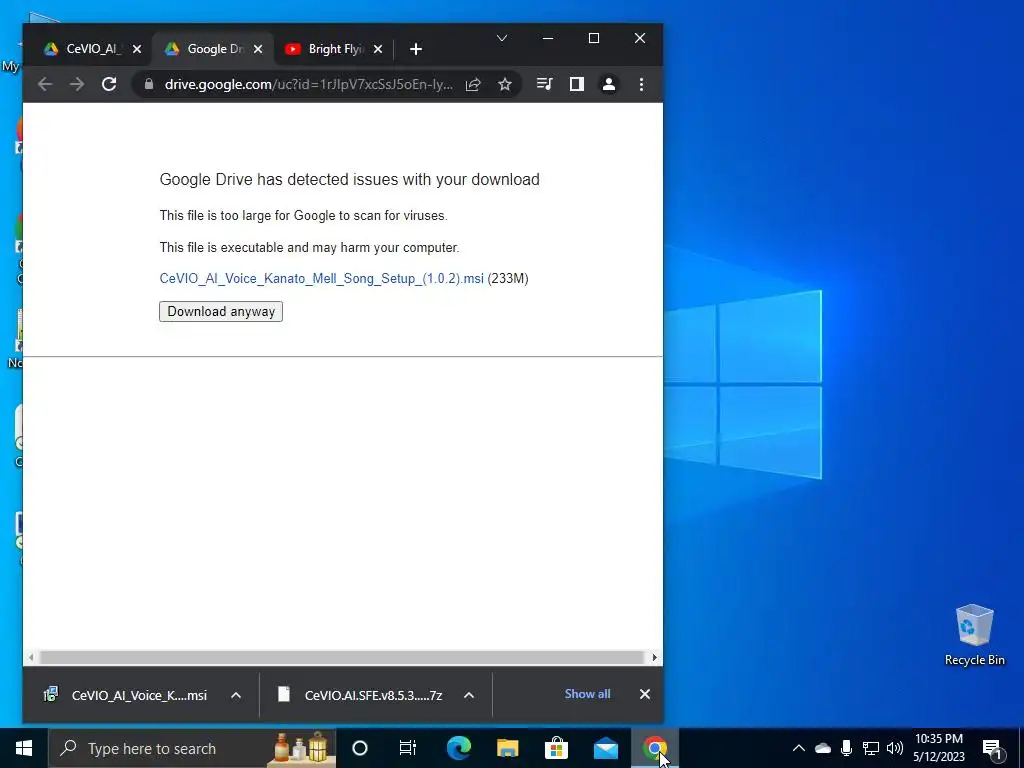The width and height of the screenshot is (1024, 768).
Task: Maximize the Chrome window
Action: point(594,39)
